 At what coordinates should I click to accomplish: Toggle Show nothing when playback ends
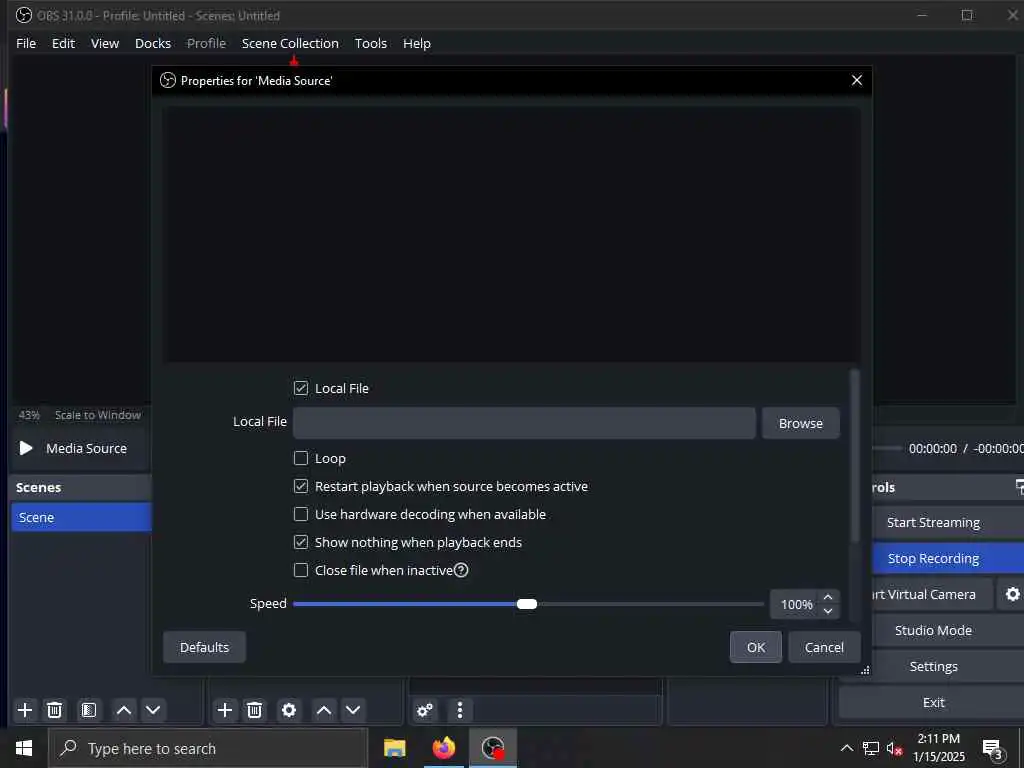tap(301, 542)
